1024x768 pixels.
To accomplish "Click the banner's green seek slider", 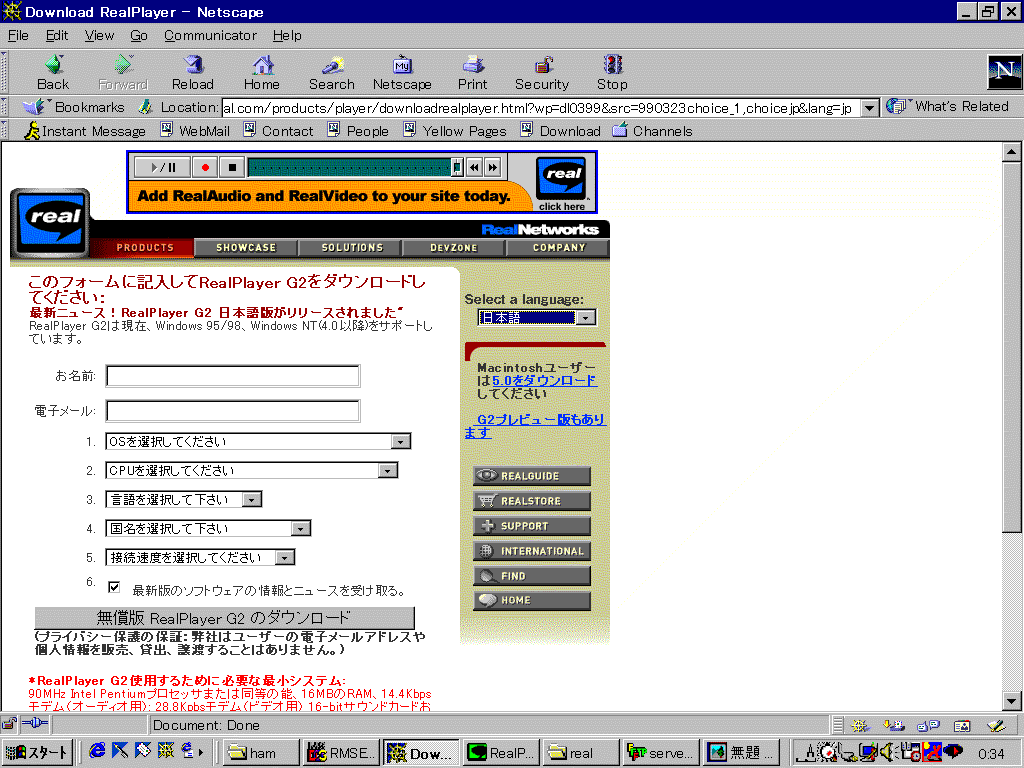I will coord(355,167).
